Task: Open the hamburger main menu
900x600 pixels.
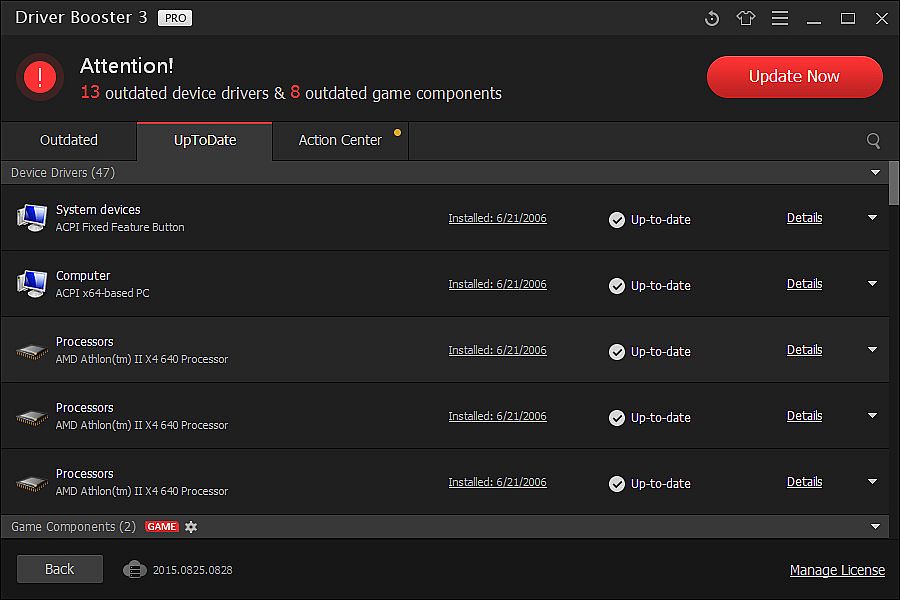Action: (780, 18)
